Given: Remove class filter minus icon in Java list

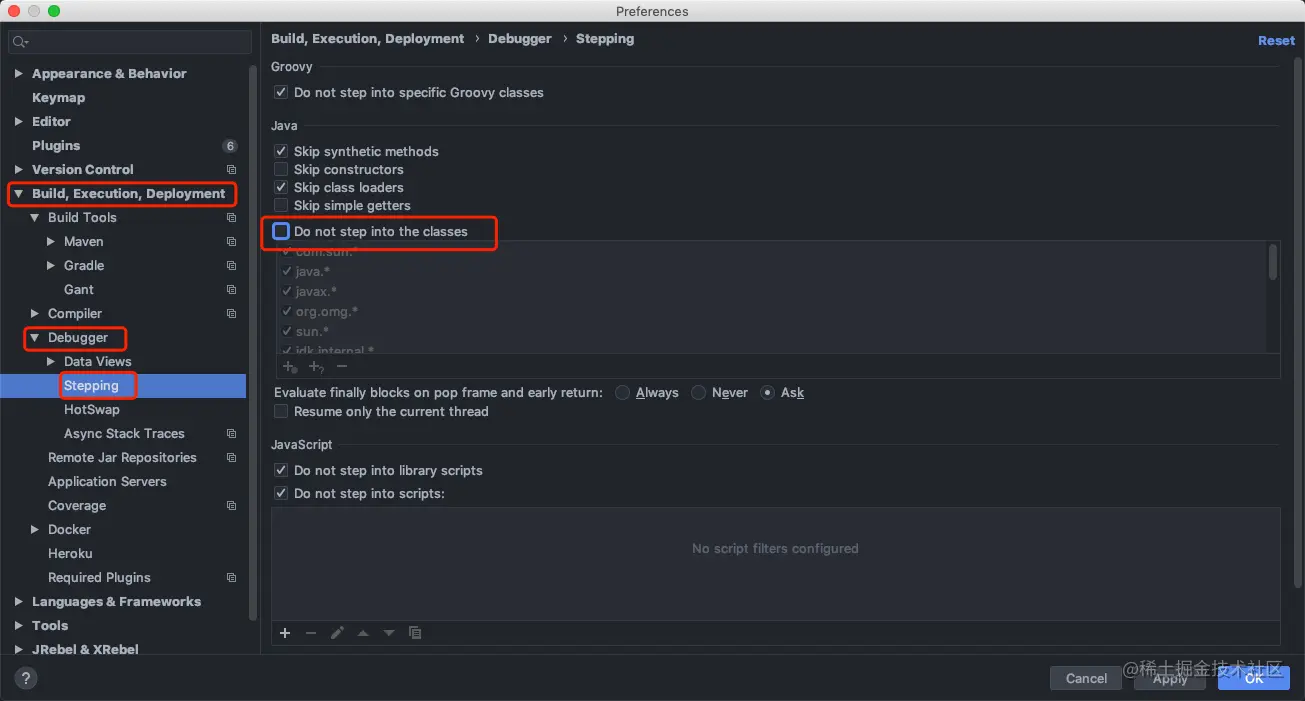Looking at the screenshot, I should pyautogui.click(x=342, y=367).
